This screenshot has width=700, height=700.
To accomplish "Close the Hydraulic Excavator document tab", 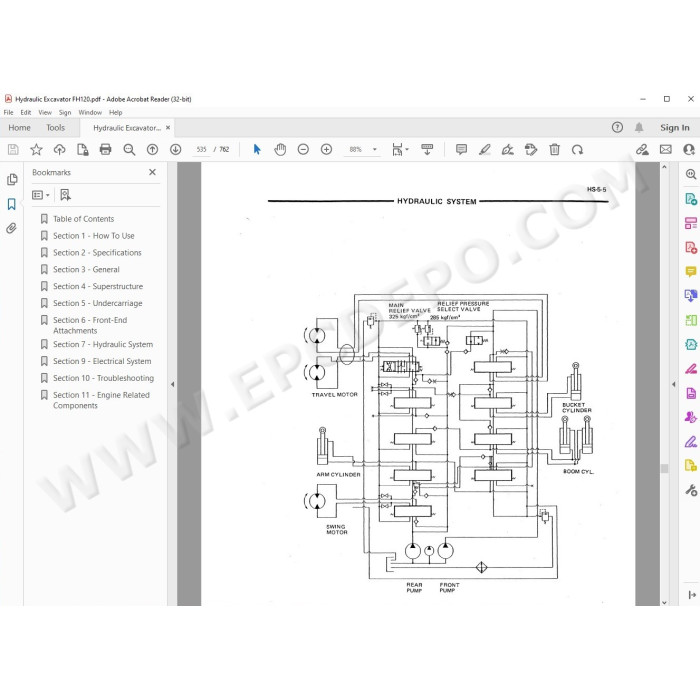I will pyautogui.click(x=168, y=128).
